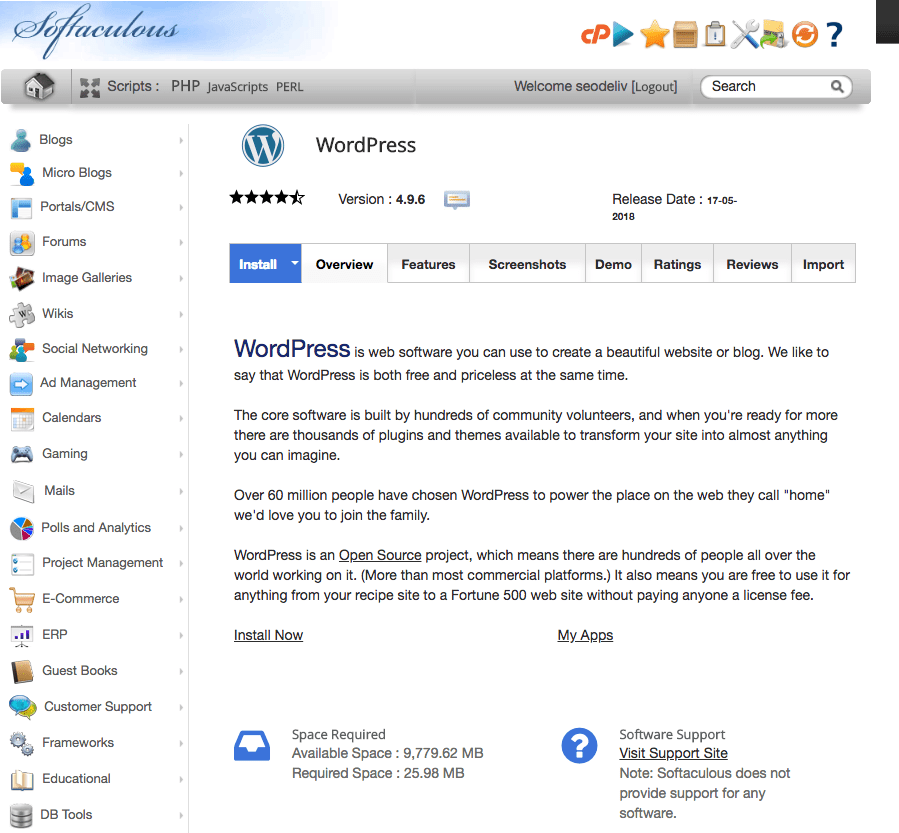Click the Mails envelope icon
The height and width of the screenshot is (833, 899).
pos(23,491)
